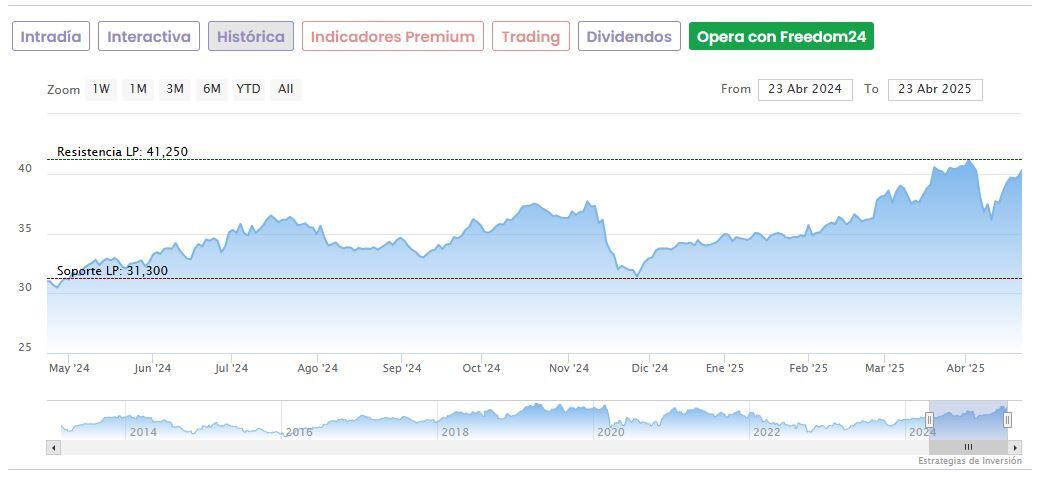The height and width of the screenshot is (478, 1038).
Task: Open the Interactiva chart tab
Action: pyautogui.click(x=149, y=37)
